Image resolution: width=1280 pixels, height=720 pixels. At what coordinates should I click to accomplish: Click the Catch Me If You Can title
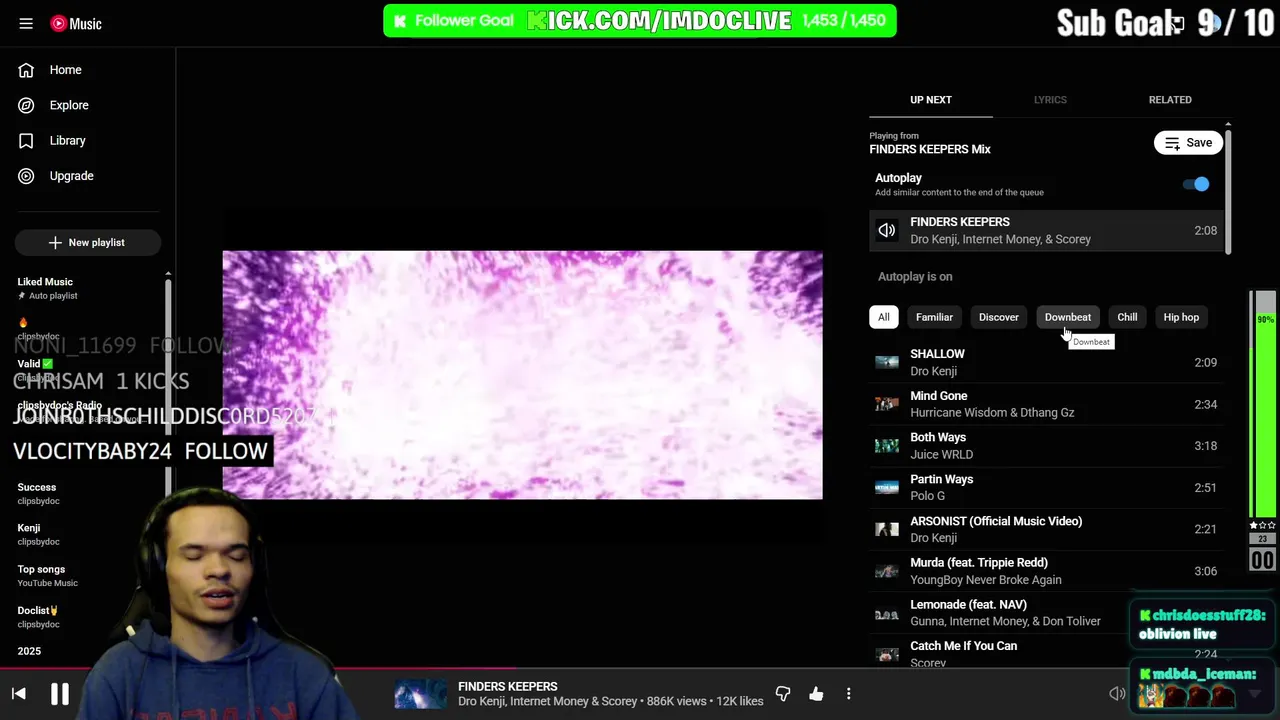pyautogui.click(x=963, y=646)
